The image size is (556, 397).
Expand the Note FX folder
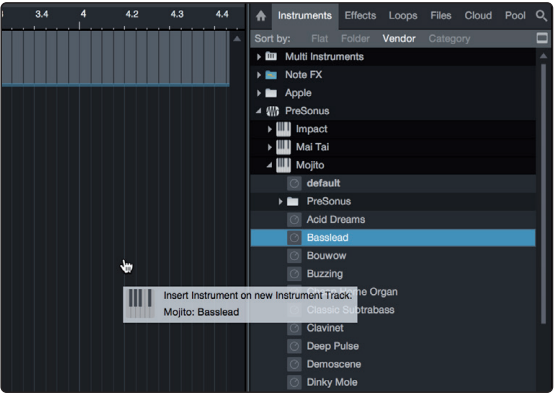258,75
